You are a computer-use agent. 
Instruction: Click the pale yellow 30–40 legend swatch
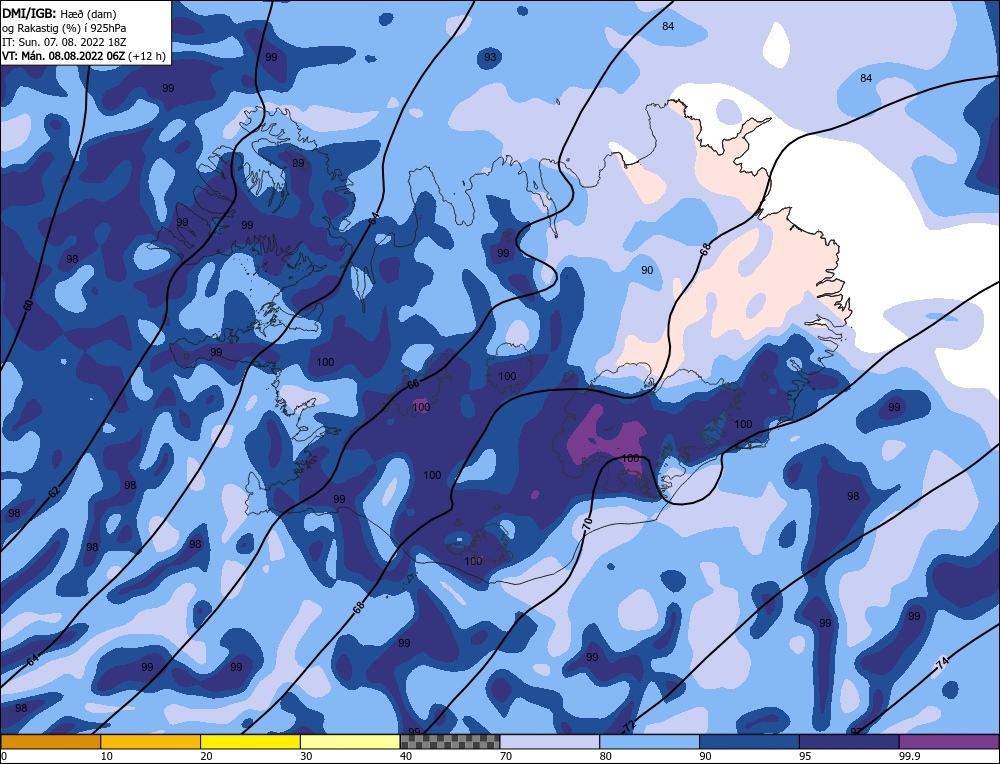click(x=350, y=742)
